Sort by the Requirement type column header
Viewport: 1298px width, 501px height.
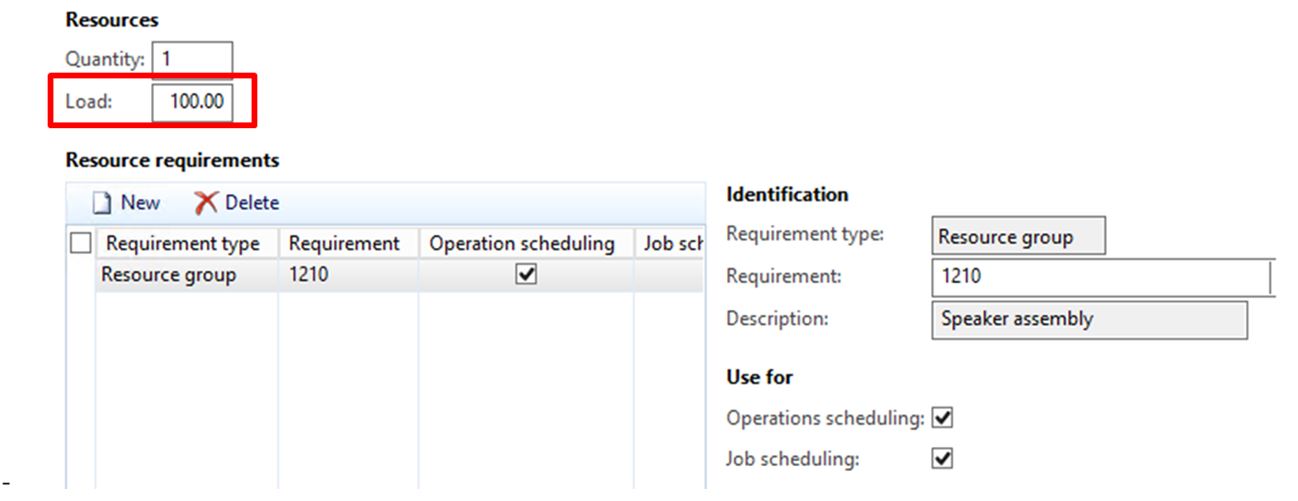pos(182,243)
